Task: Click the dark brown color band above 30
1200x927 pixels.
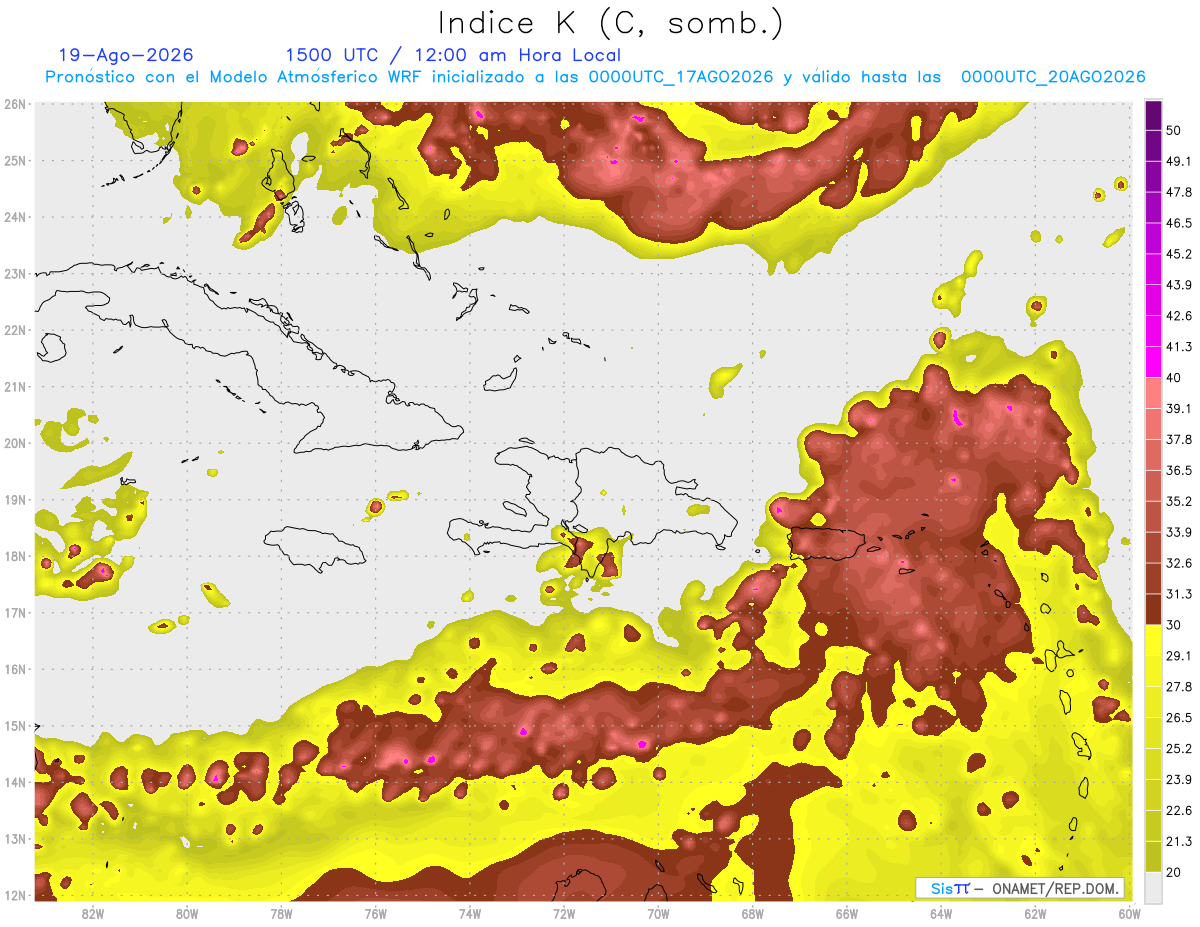Action: coord(1153,610)
